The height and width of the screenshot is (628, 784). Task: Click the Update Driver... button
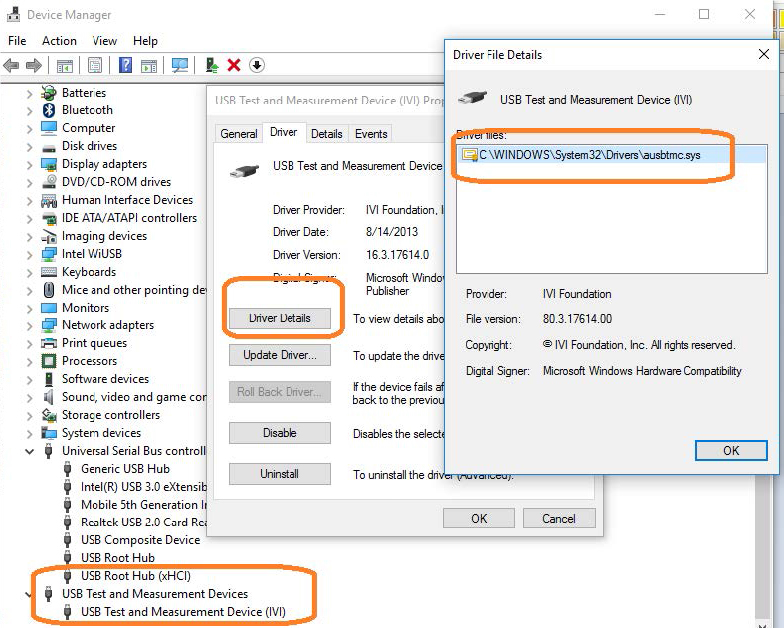(x=280, y=356)
